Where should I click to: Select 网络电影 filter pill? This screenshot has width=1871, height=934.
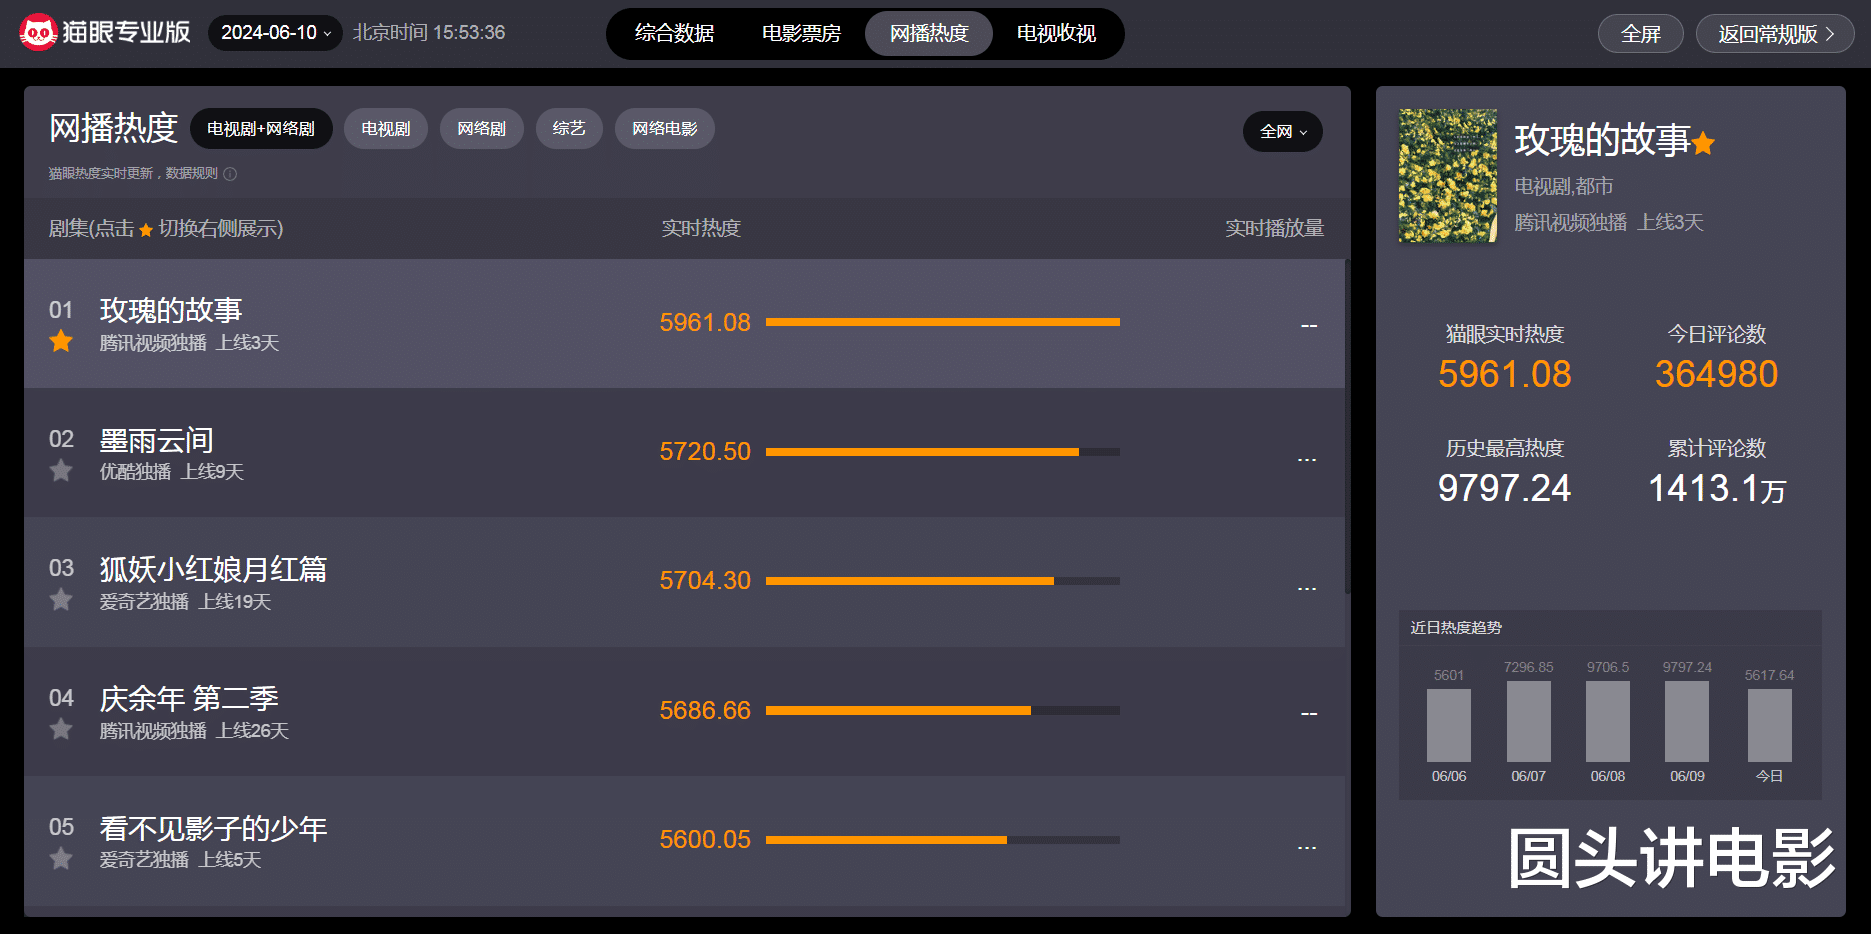click(x=665, y=129)
